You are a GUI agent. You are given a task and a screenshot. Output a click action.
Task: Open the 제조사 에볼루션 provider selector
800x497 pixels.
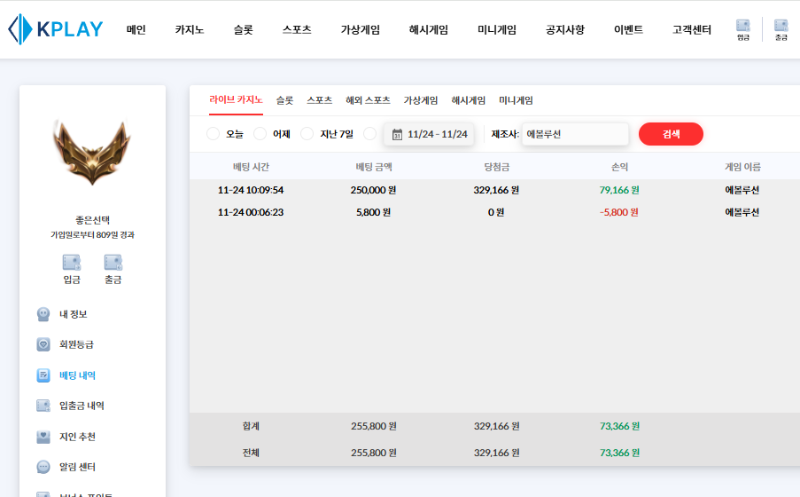coord(574,134)
